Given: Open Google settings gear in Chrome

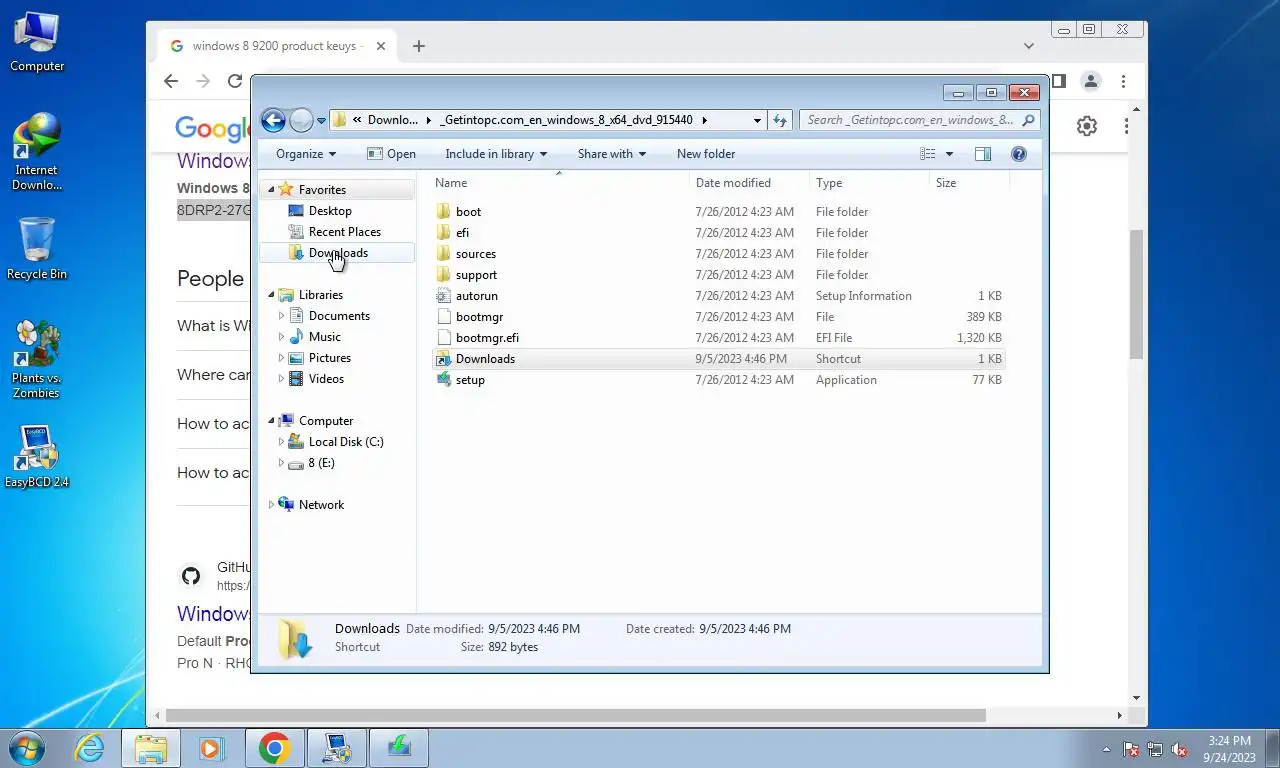Looking at the screenshot, I should pos(1087,126).
